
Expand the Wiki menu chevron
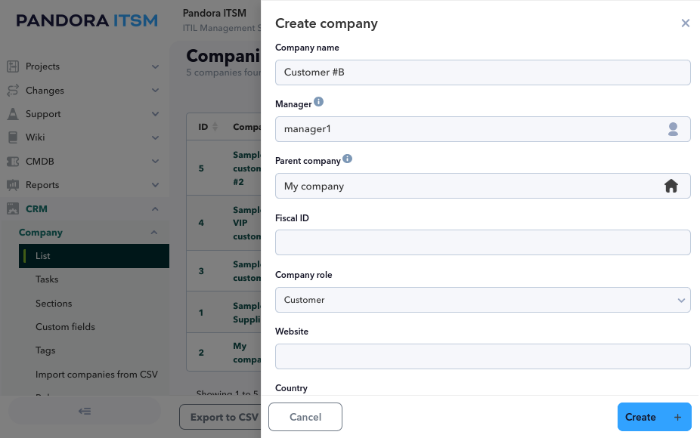tap(155, 138)
